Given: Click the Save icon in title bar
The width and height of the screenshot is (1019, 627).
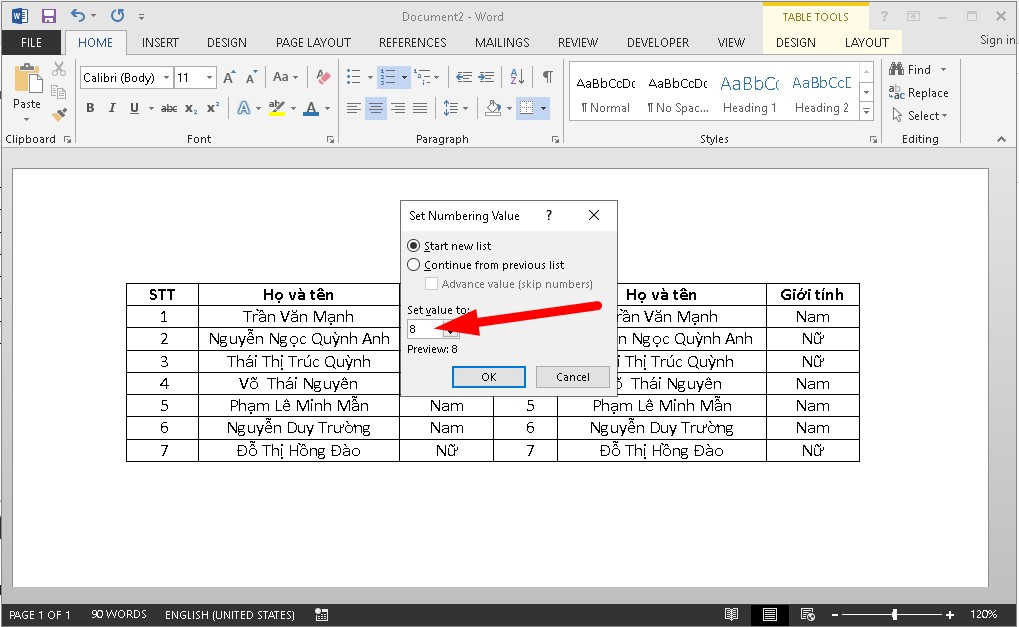Looking at the screenshot, I should (x=49, y=16).
